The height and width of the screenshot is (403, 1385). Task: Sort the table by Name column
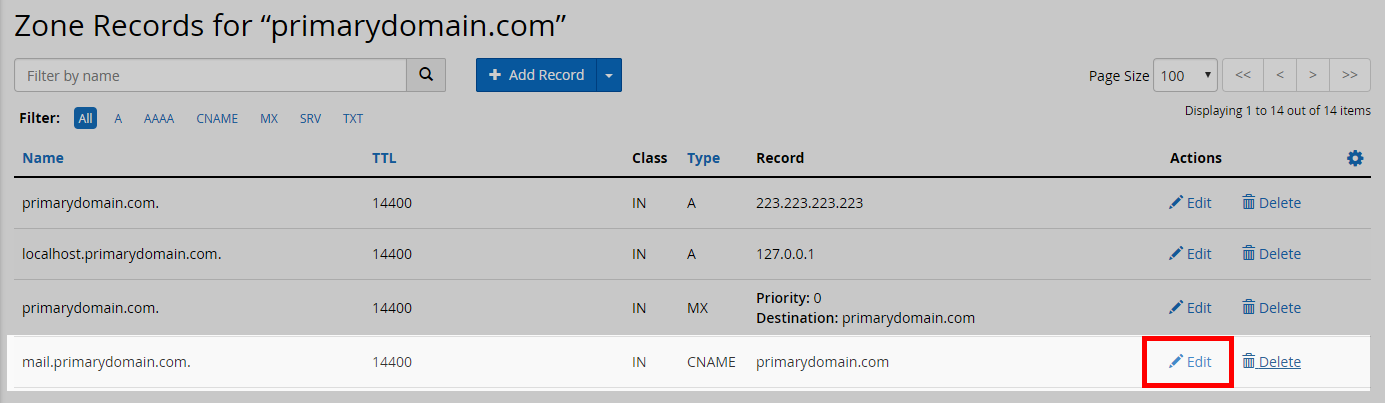point(43,158)
